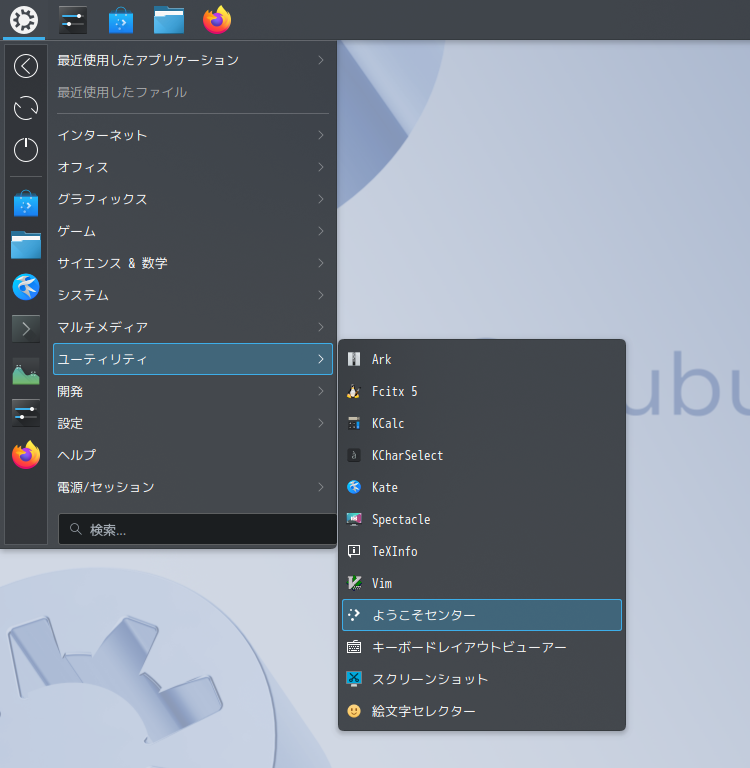This screenshot has width=750, height=768.
Task: Click the KCharSelect label text
Action: [407, 456]
